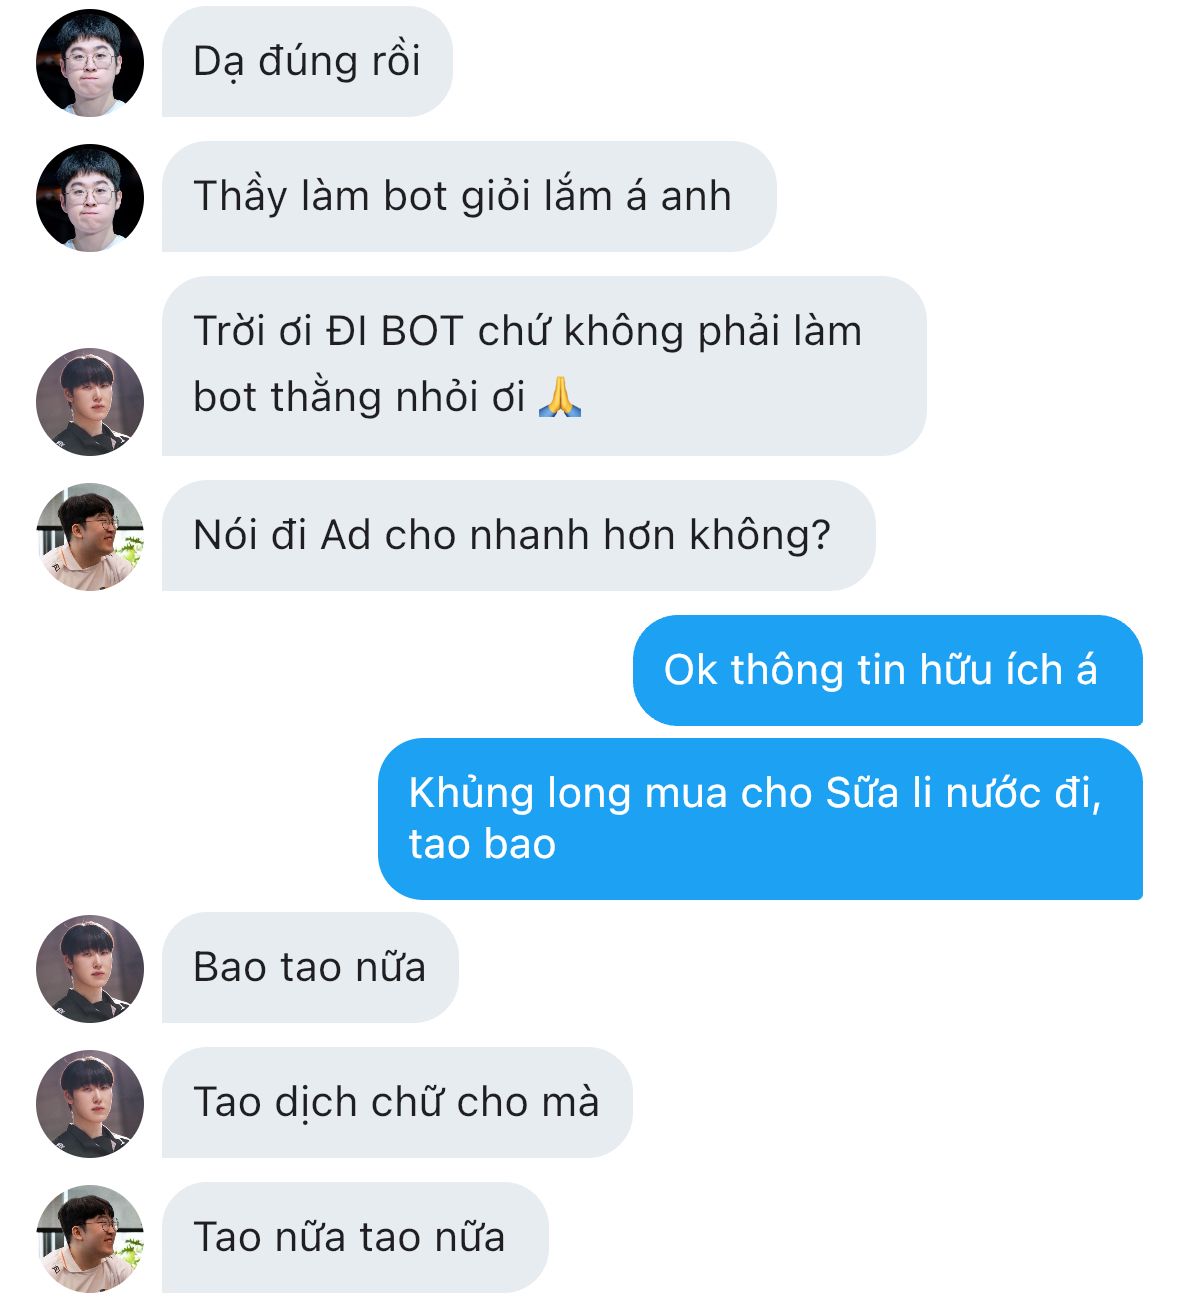Select the 'Tao dịch chữ cho mà' bubble
Image resolution: width=1179 pixels, height=1312 pixels.
coord(397,1103)
